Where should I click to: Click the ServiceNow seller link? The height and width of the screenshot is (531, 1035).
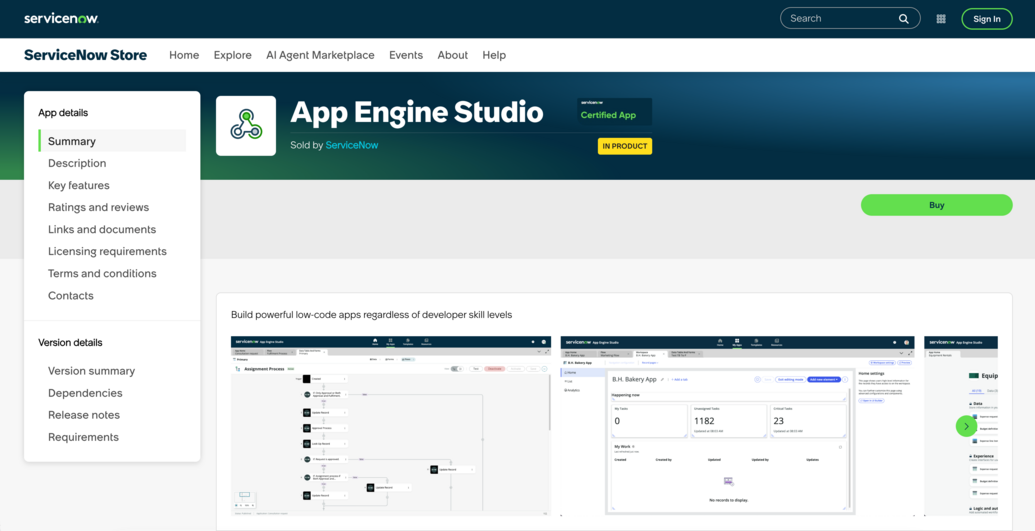[352, 145]
